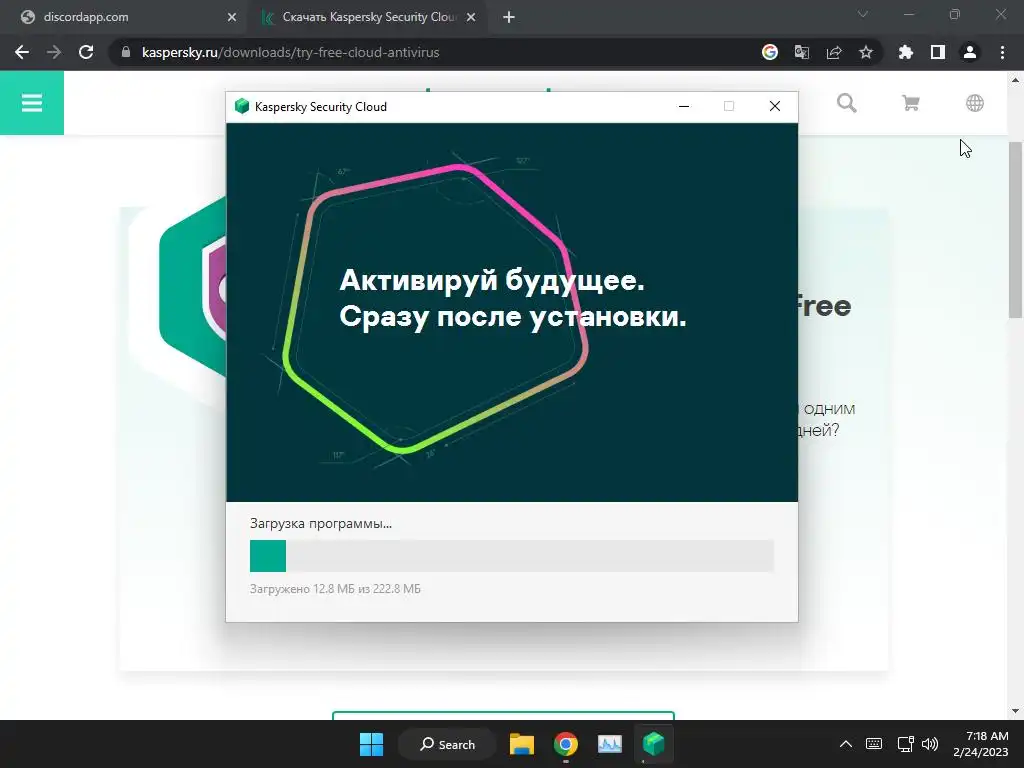The height and width of the screenshot is (768, 1024).
Task: Click the taskbar Search box
Action: [x=447, y=744]
